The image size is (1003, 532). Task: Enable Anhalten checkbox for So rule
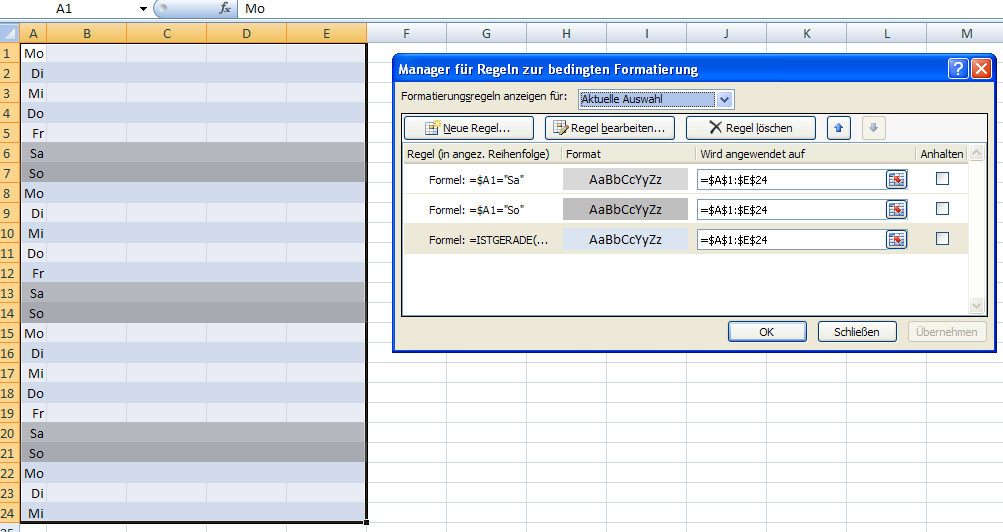tap(942, 208)
